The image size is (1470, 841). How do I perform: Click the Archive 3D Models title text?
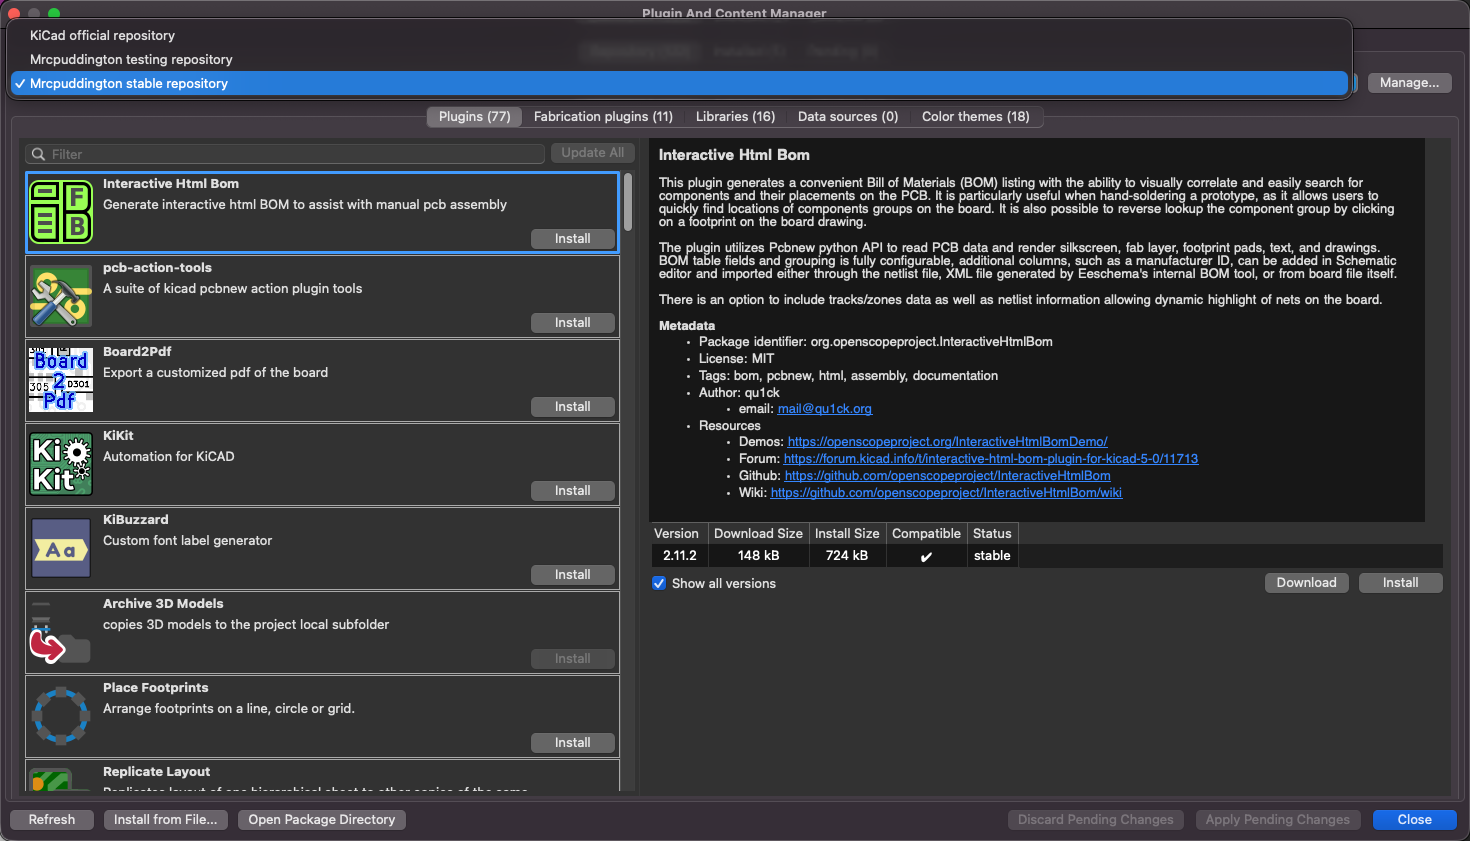coord(163,604)
